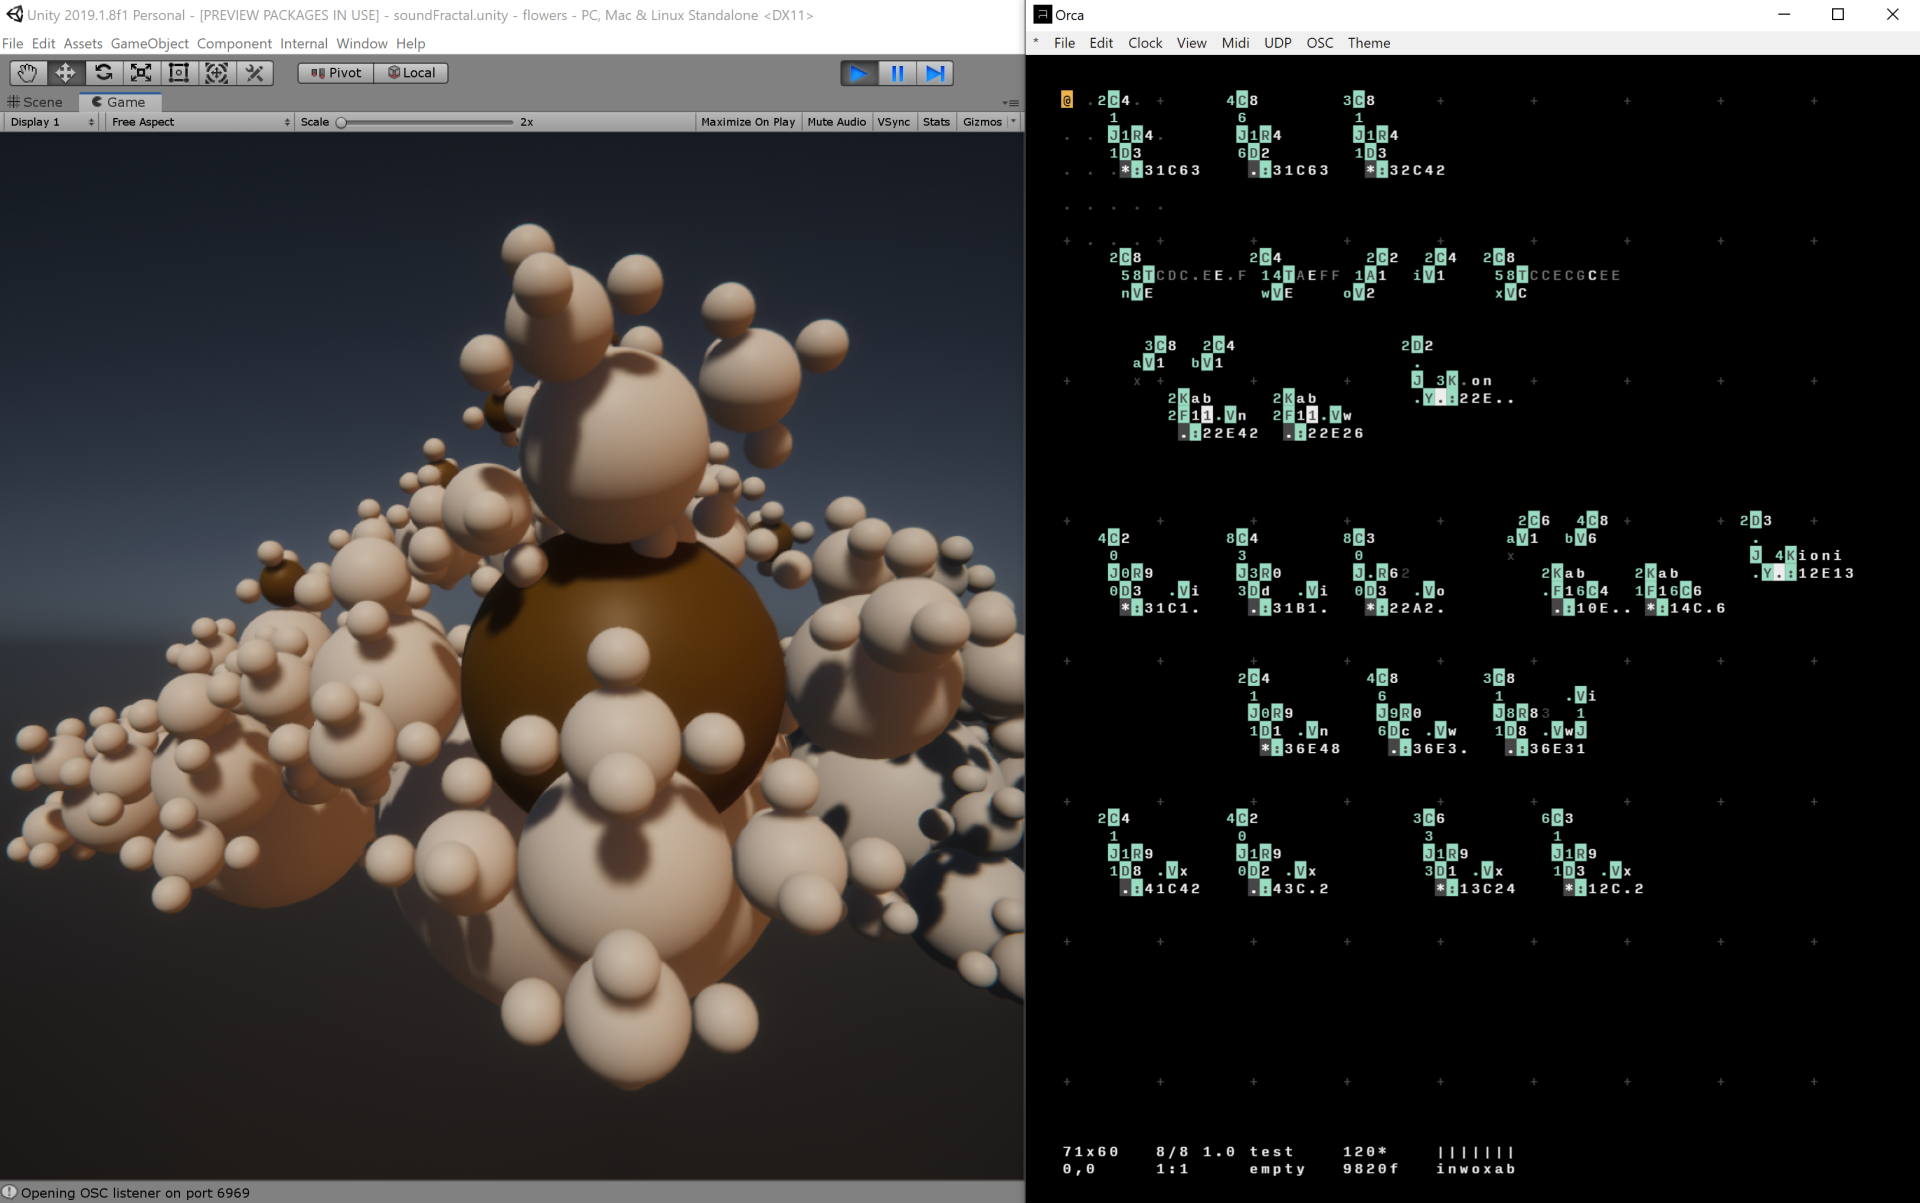Switch to the Game tab

[119, 102]
